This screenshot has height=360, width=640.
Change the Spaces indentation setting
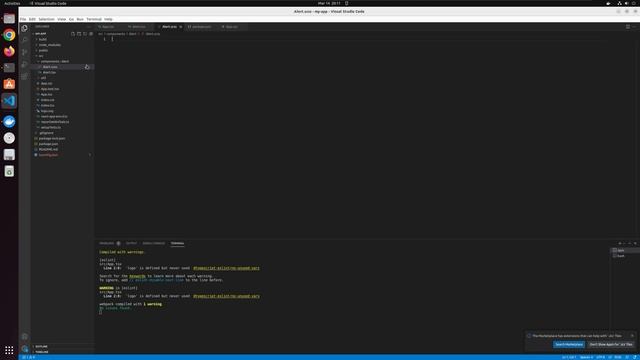(x=586, y=357)
